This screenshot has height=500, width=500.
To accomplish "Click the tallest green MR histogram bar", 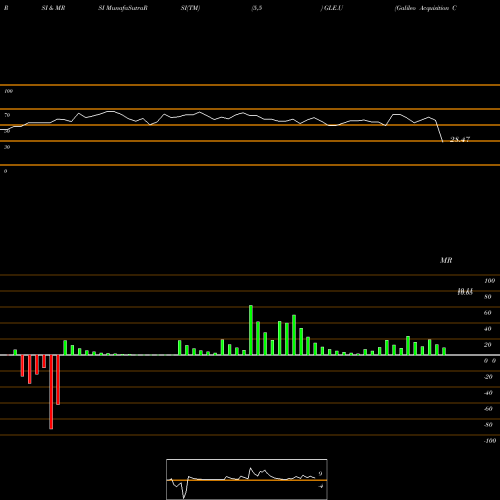I will click(251, 330).
